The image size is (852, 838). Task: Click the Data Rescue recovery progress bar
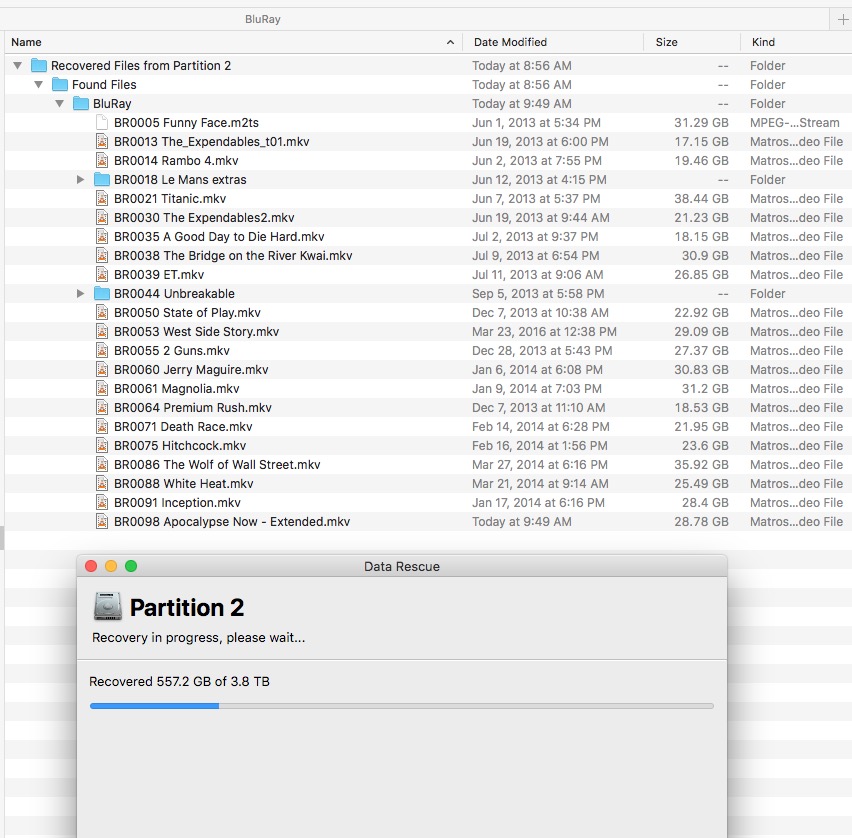coord(402,706)
